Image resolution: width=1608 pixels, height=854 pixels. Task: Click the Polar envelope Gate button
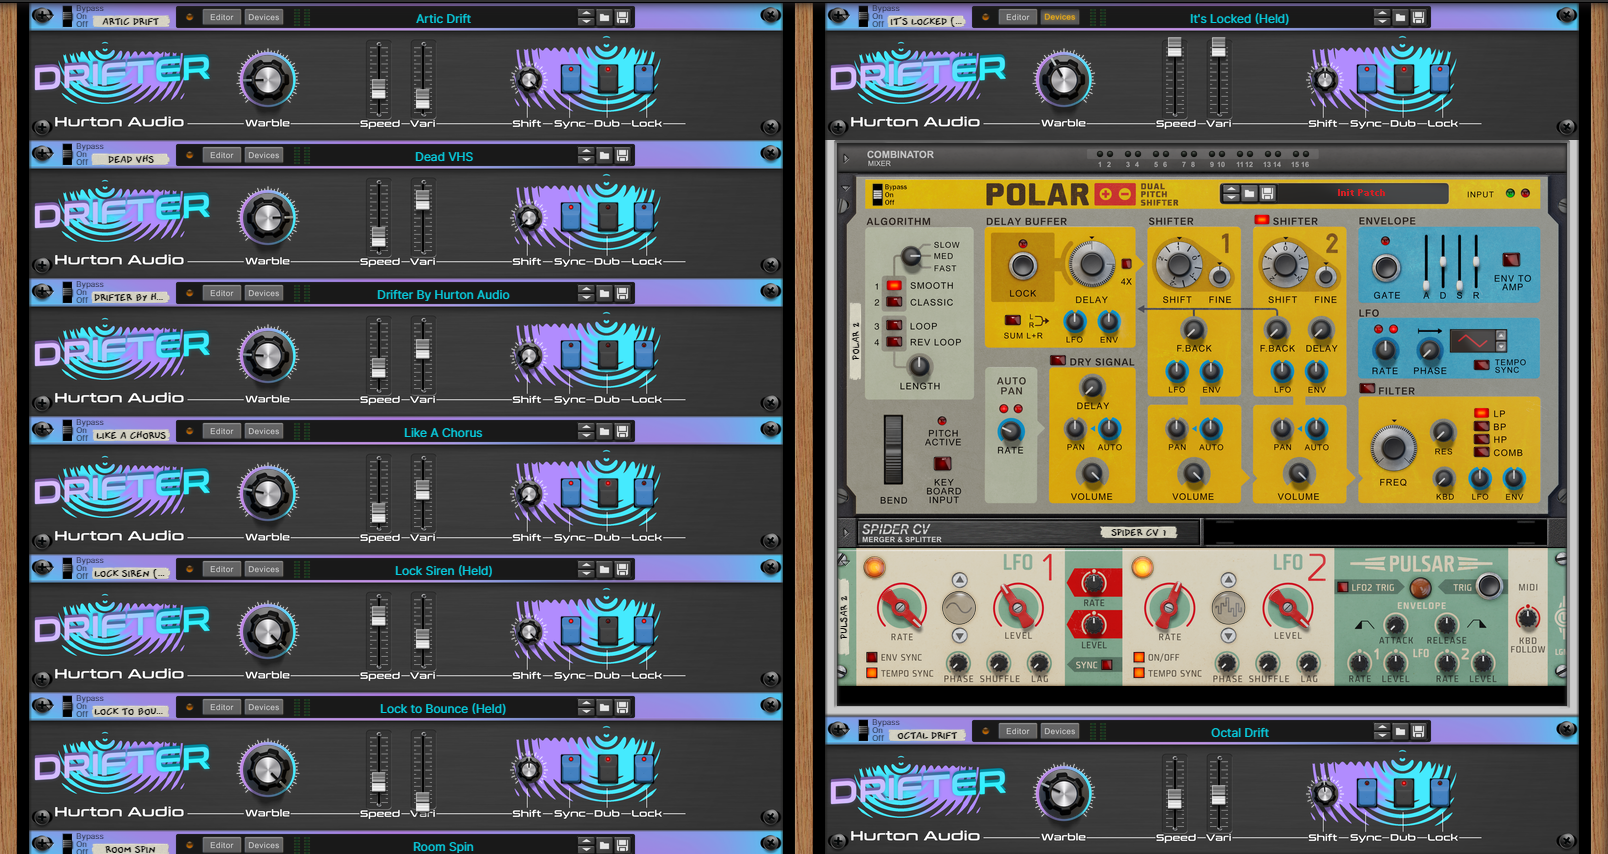(1385, 268)
